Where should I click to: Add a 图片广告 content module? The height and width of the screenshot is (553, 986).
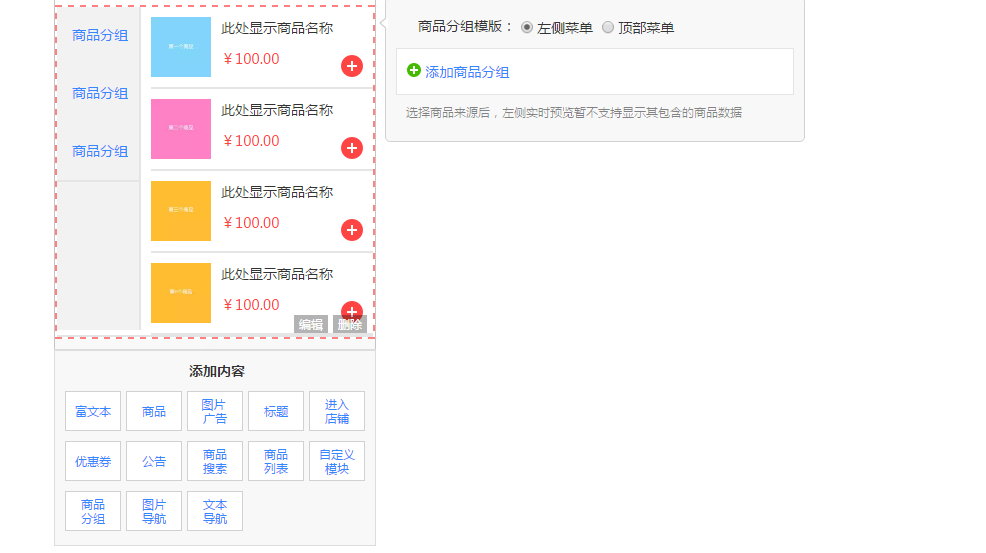pyautogui.click(x=215, y=411)
